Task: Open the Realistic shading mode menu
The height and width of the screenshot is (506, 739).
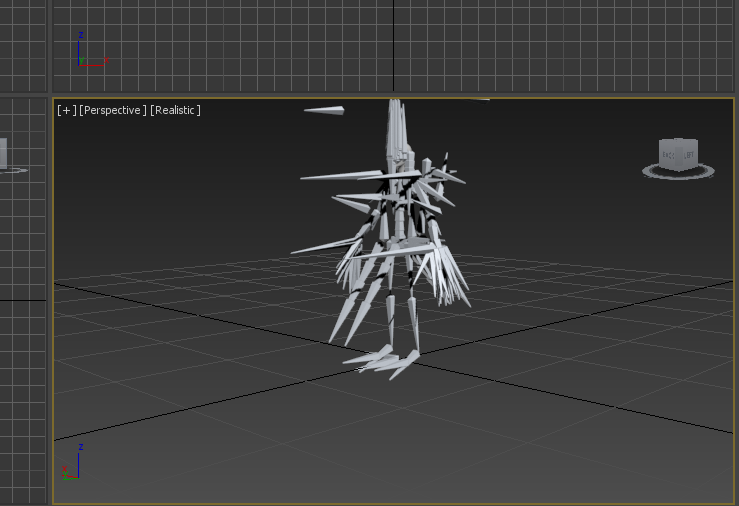Action: (175, 110)
